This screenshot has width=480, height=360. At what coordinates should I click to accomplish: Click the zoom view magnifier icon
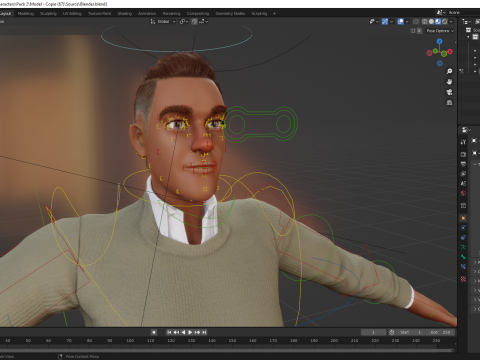[x=449, y=71]
